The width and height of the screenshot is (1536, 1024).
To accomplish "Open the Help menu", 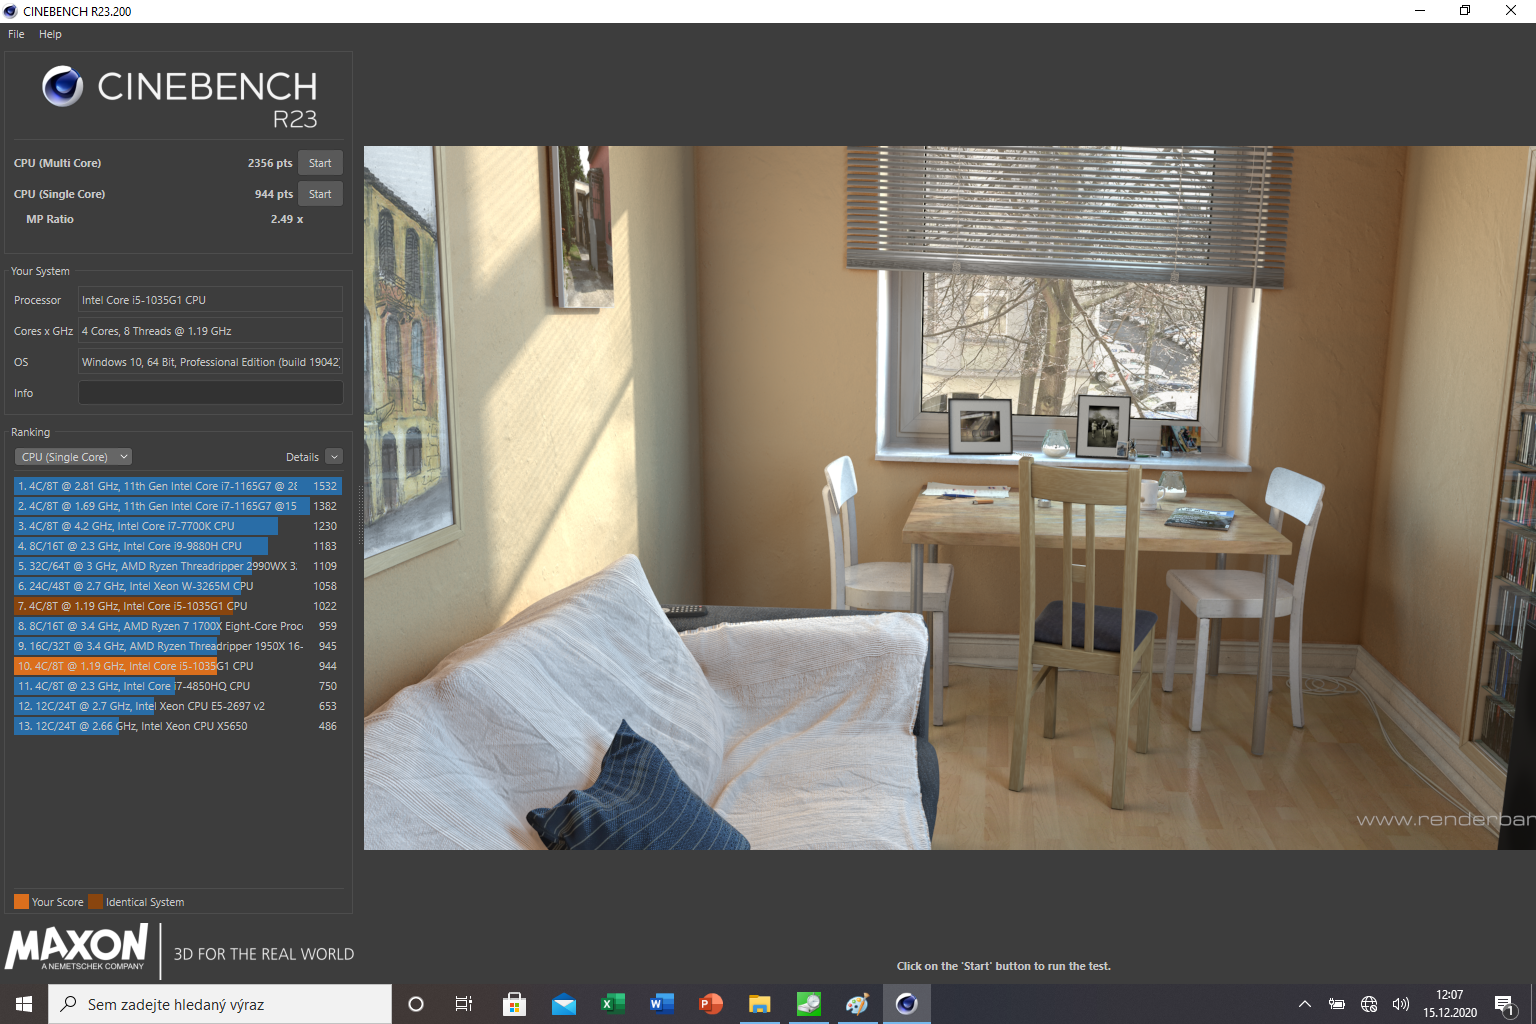I will coord(50,34).
